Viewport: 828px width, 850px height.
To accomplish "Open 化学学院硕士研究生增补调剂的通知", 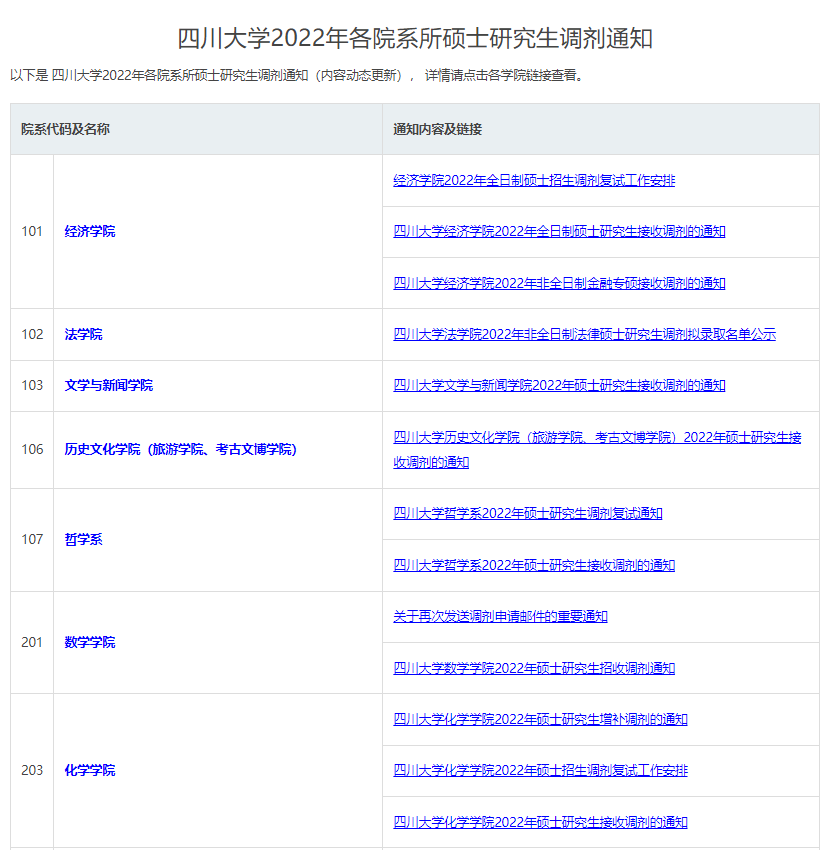I will pyautogui.click(x=540, y=719).
